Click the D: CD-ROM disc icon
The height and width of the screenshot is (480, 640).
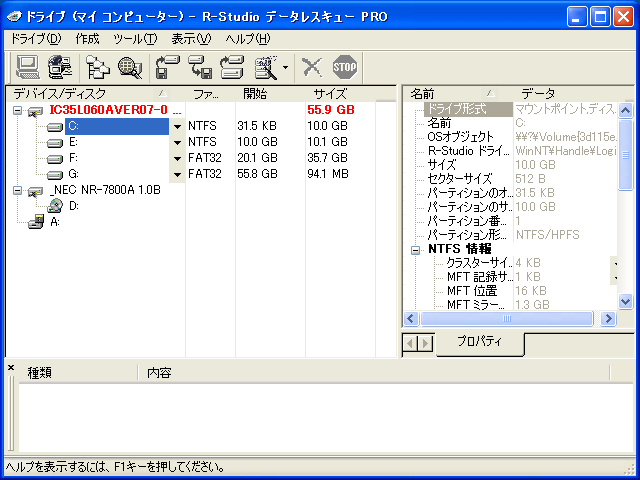[x=55, y=206]
